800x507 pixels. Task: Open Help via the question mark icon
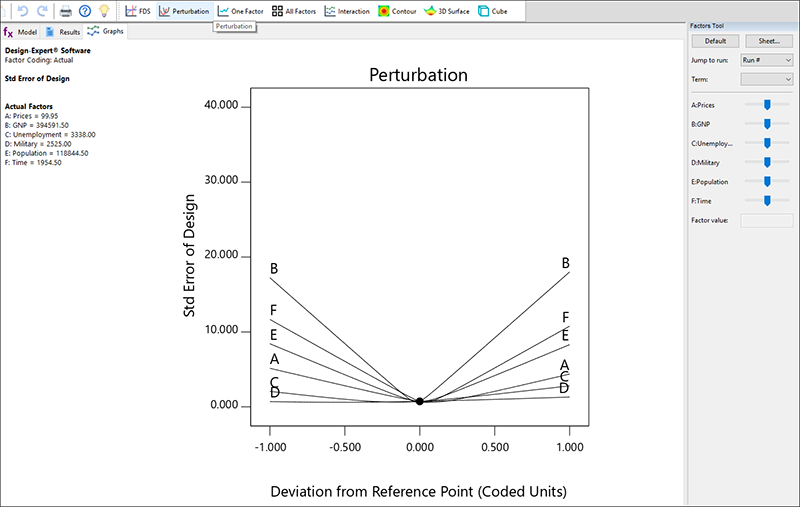85,11
